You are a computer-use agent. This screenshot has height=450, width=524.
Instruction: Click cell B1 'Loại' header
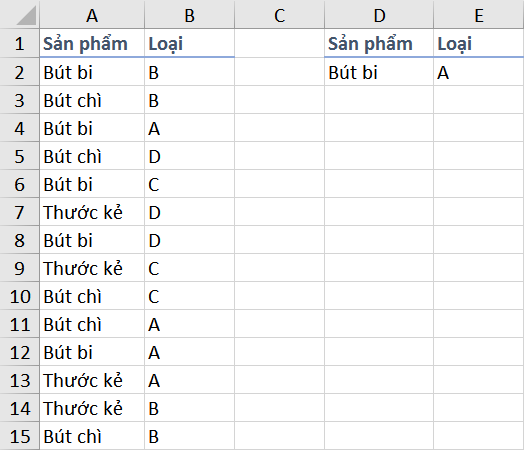[x=189, y=43]
